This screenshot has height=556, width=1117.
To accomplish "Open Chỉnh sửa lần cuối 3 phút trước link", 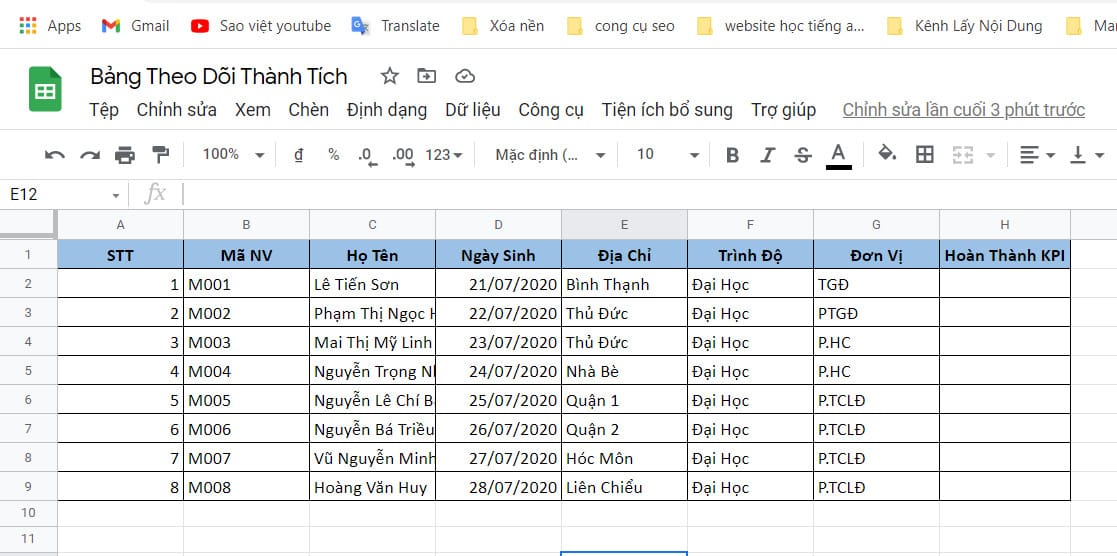I will [x=964, y=110].
